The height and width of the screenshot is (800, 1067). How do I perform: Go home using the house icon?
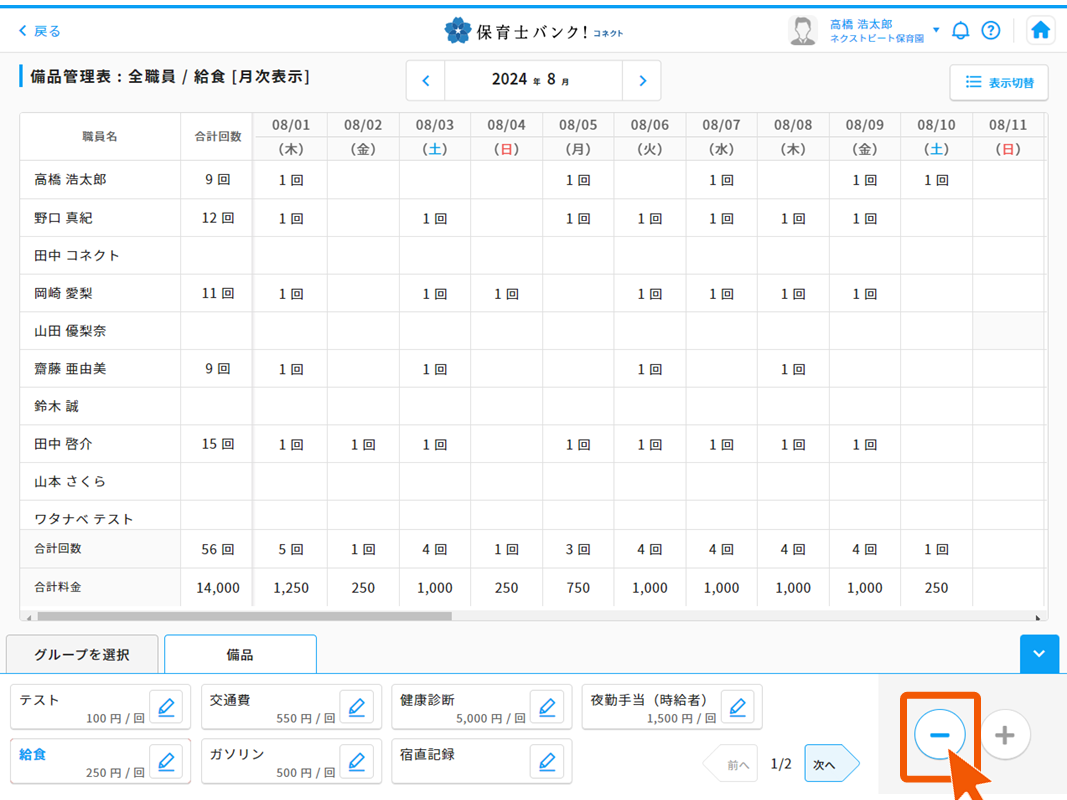point(1040,30)
